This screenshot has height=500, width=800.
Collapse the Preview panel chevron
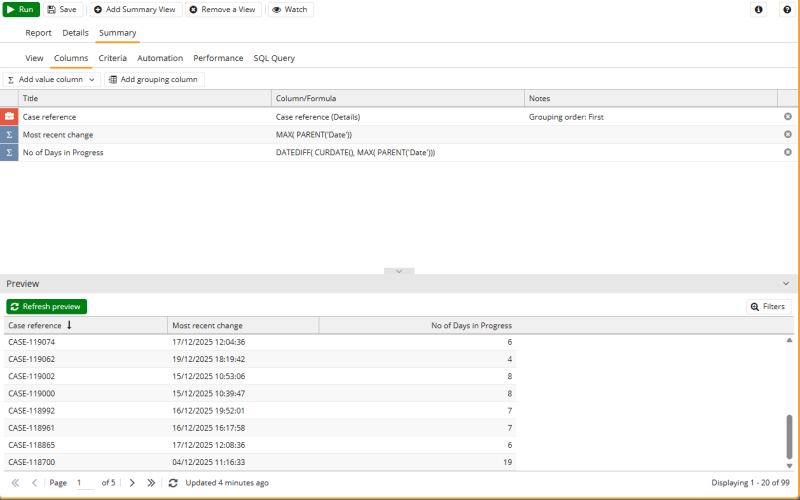click(786, 284)
